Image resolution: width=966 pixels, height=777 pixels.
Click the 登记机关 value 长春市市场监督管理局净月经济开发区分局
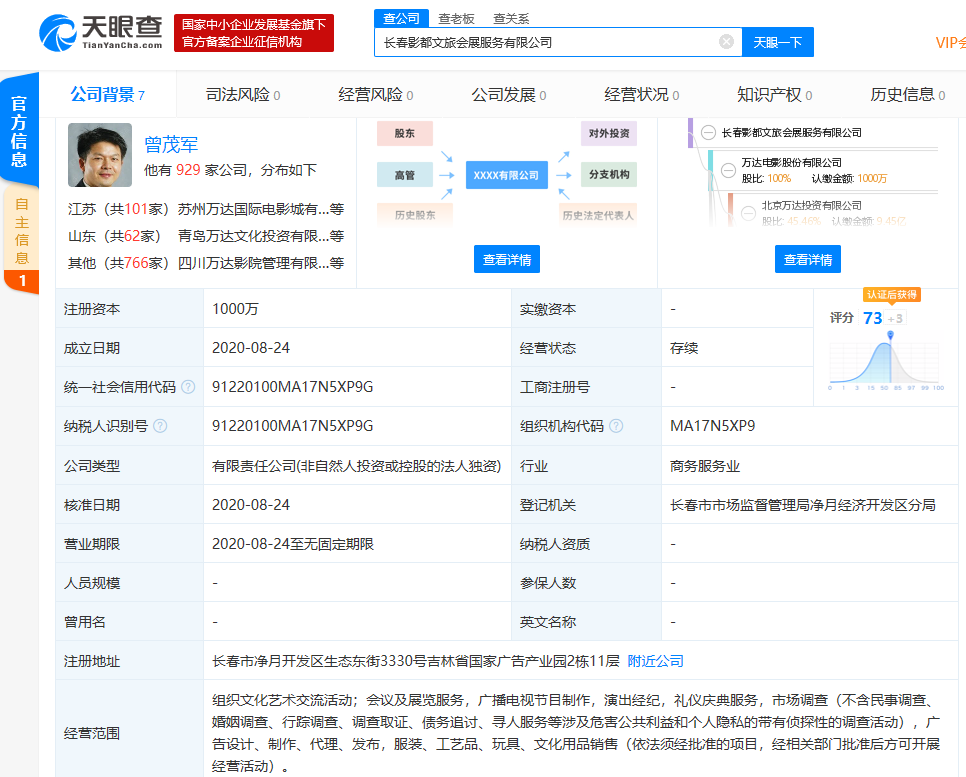[x=803, y=505]
